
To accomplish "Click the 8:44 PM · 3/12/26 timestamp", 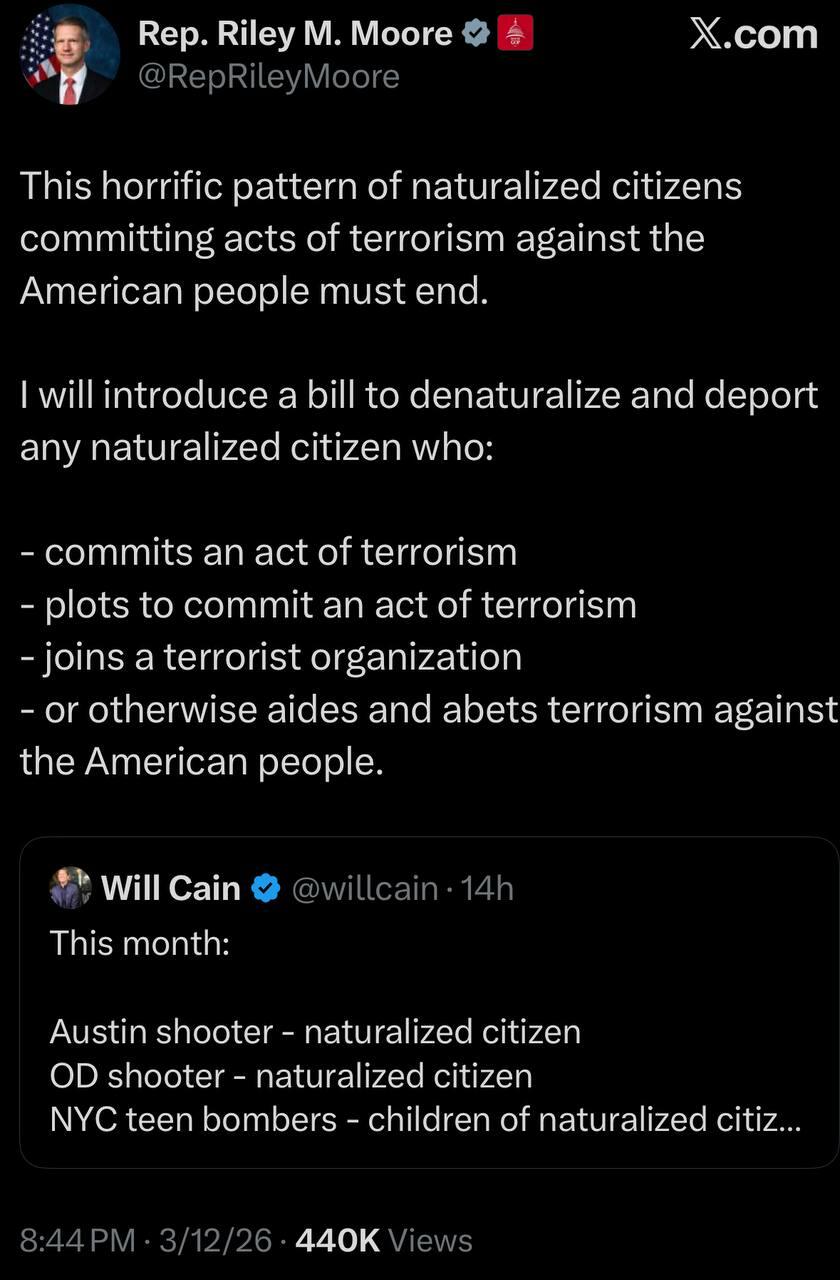I will click(x=146, y=1241).
